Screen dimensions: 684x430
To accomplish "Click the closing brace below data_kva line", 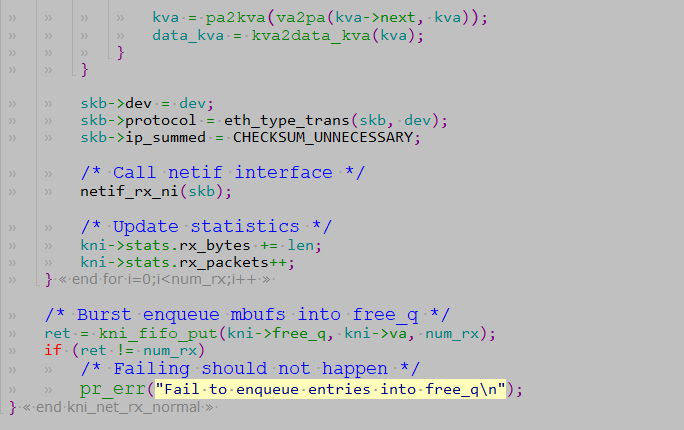I will (121, 53).
